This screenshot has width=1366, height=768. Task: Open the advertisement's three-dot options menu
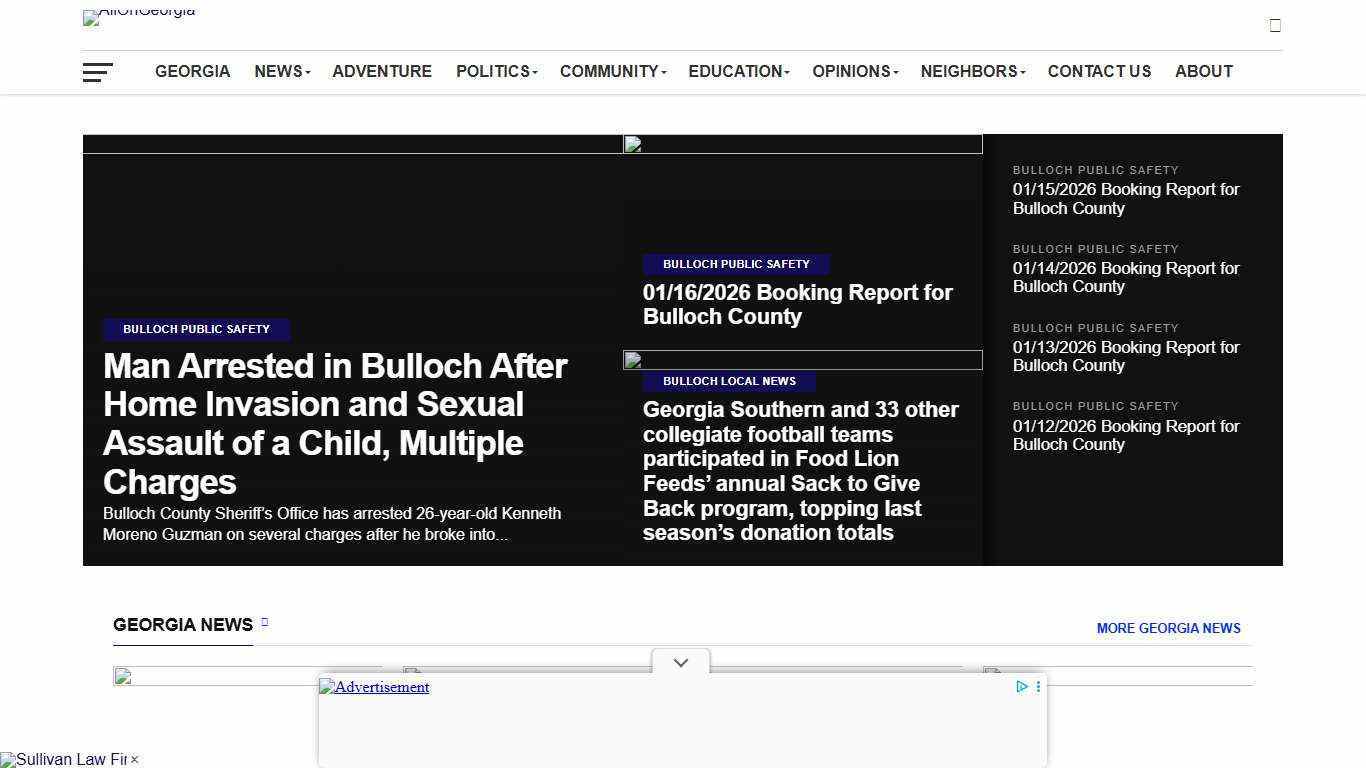[1038, 687]
